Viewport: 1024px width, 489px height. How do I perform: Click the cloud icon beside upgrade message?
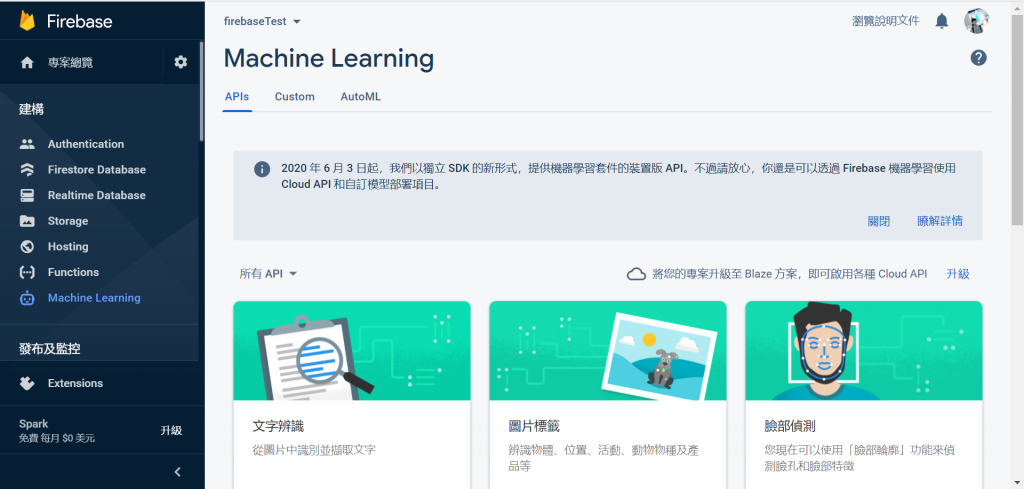point(636,274)
